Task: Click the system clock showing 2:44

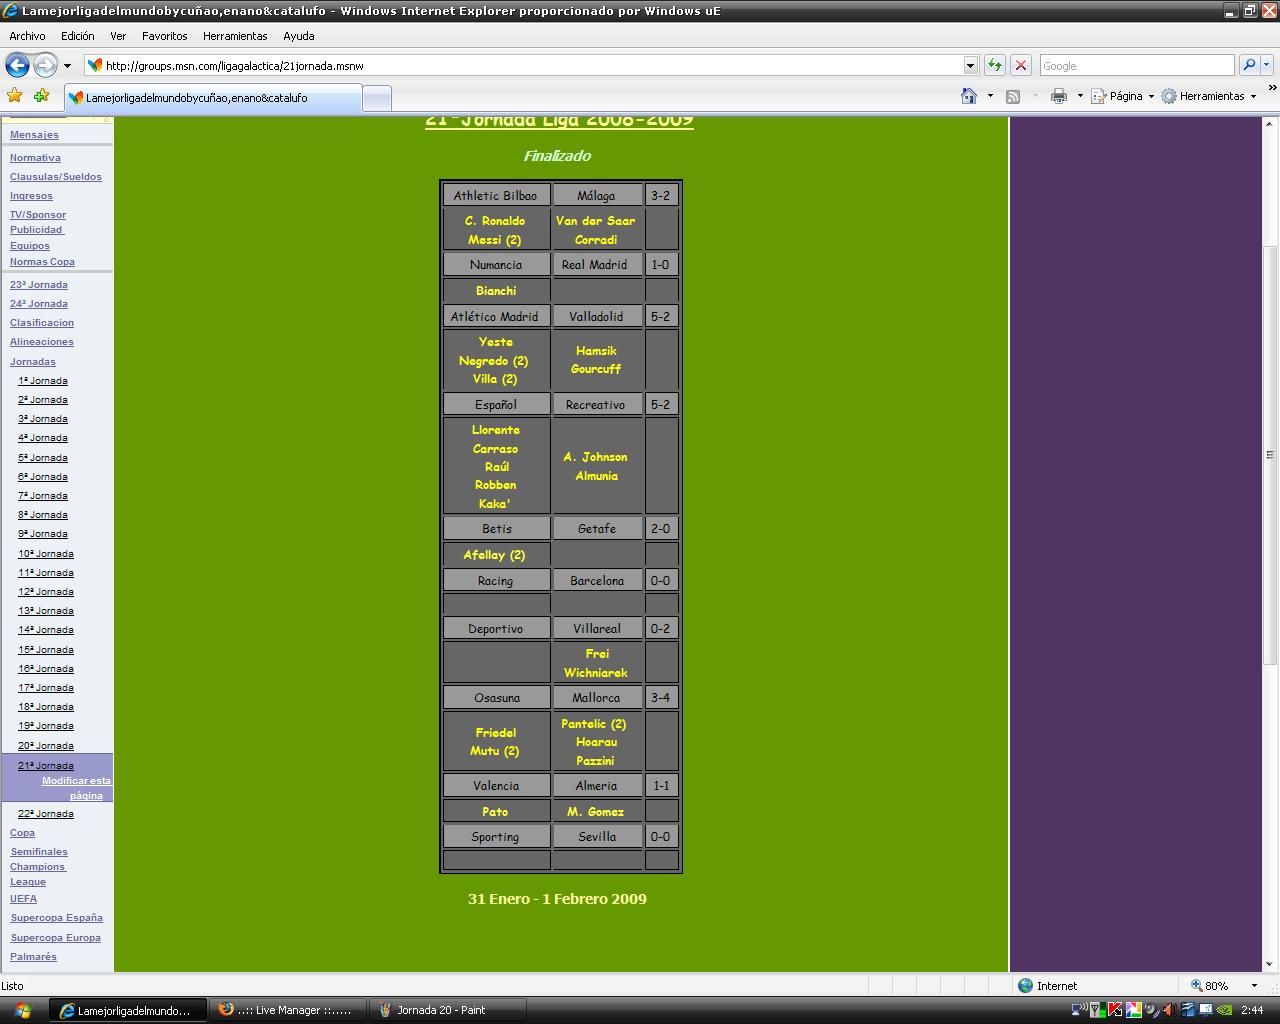Action: (x=1251, y=1010)
